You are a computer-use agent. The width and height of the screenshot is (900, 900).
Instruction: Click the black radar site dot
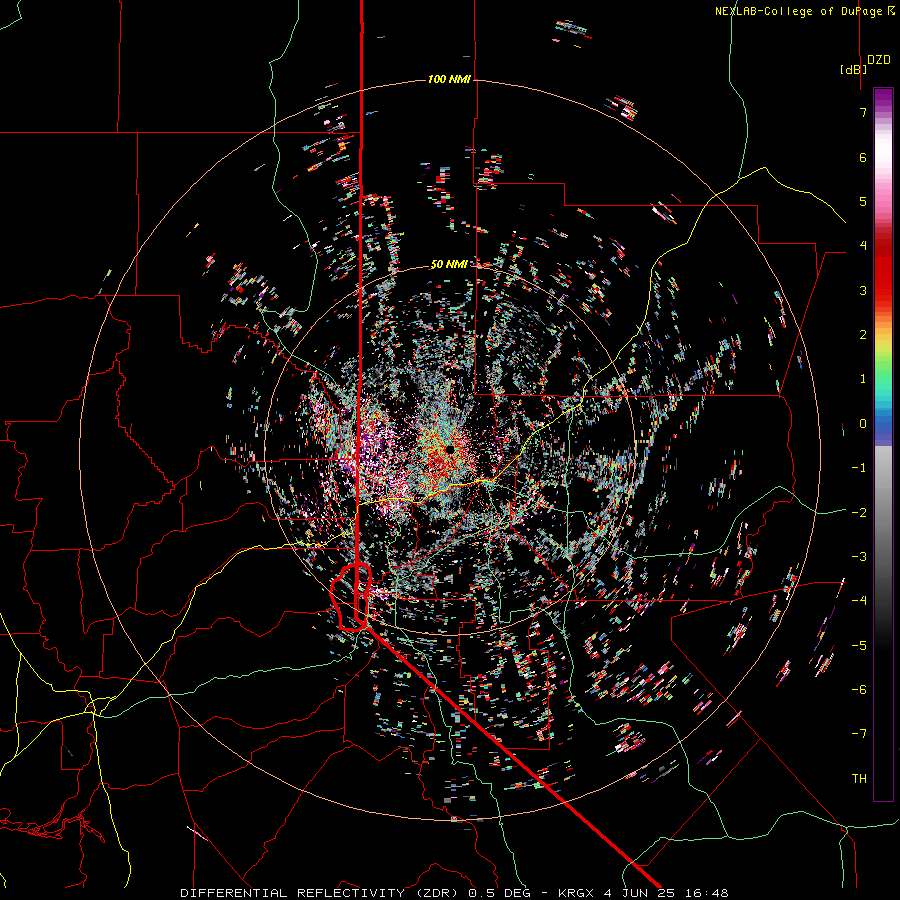tap(450, 449)
